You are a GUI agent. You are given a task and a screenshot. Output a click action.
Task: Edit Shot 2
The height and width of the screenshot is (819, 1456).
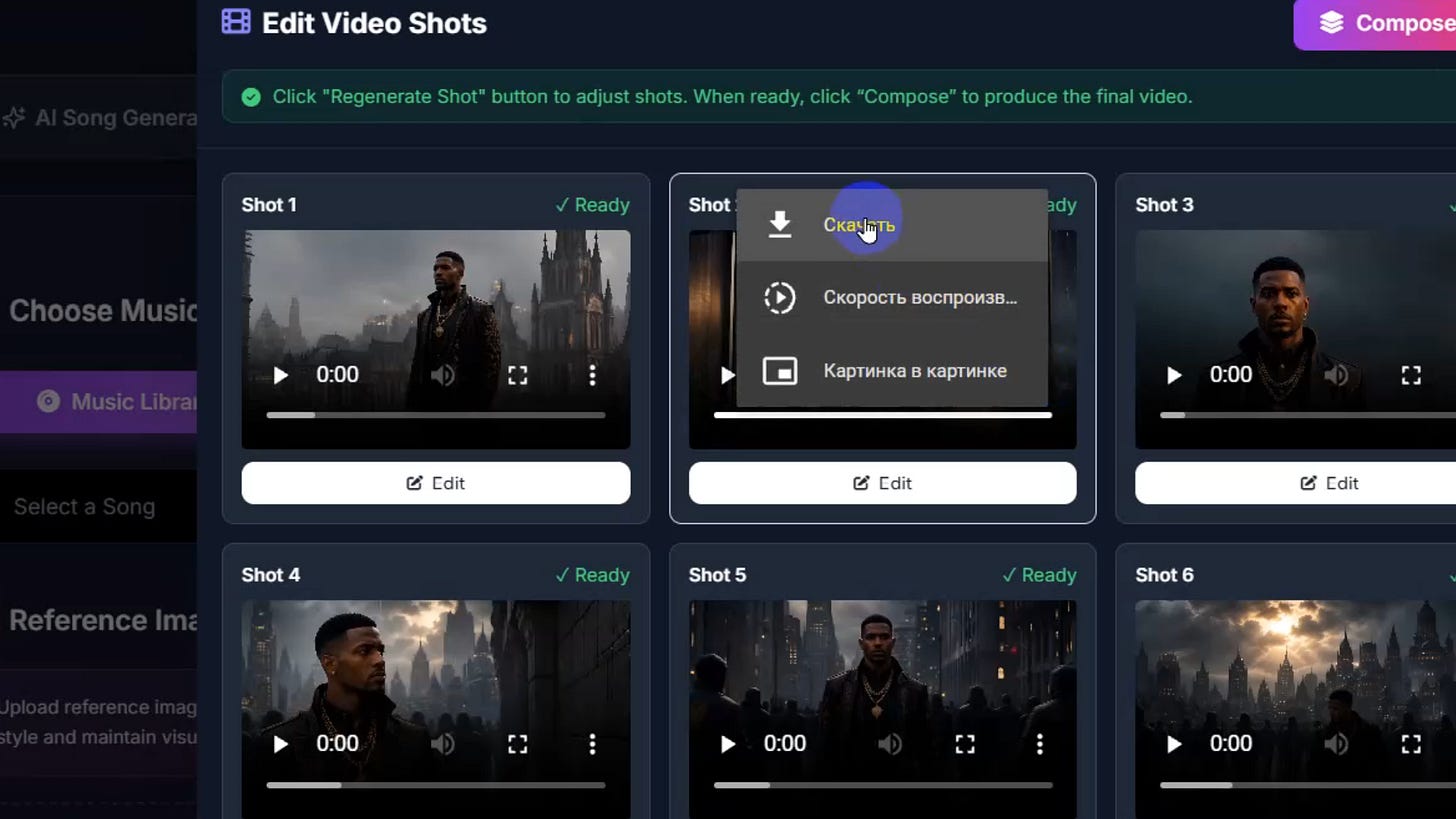[x=883, y=483]
